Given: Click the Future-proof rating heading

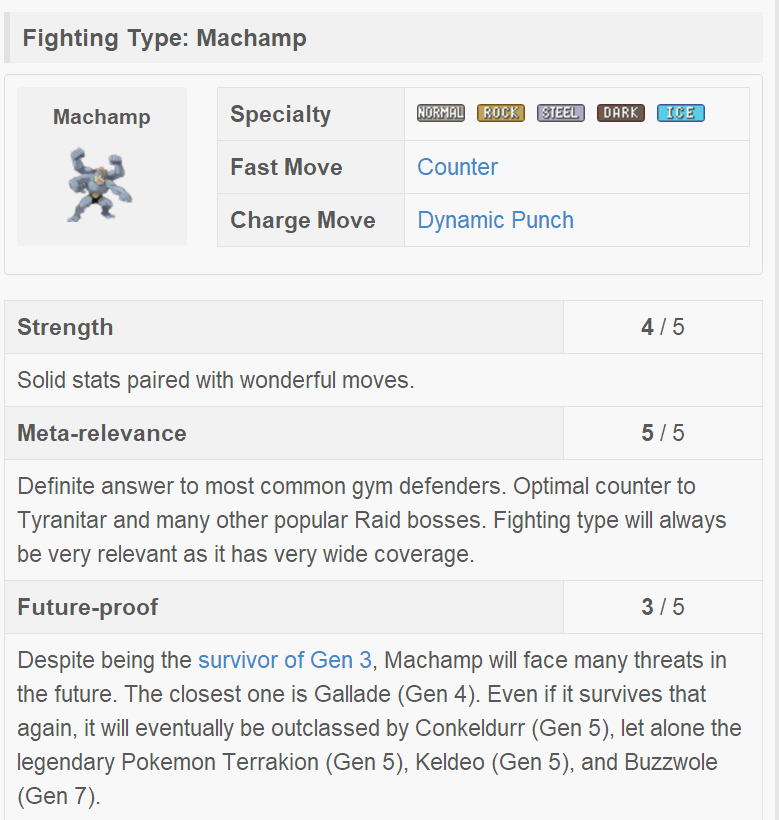Looking at the screenshot, I should pos(88,607).
